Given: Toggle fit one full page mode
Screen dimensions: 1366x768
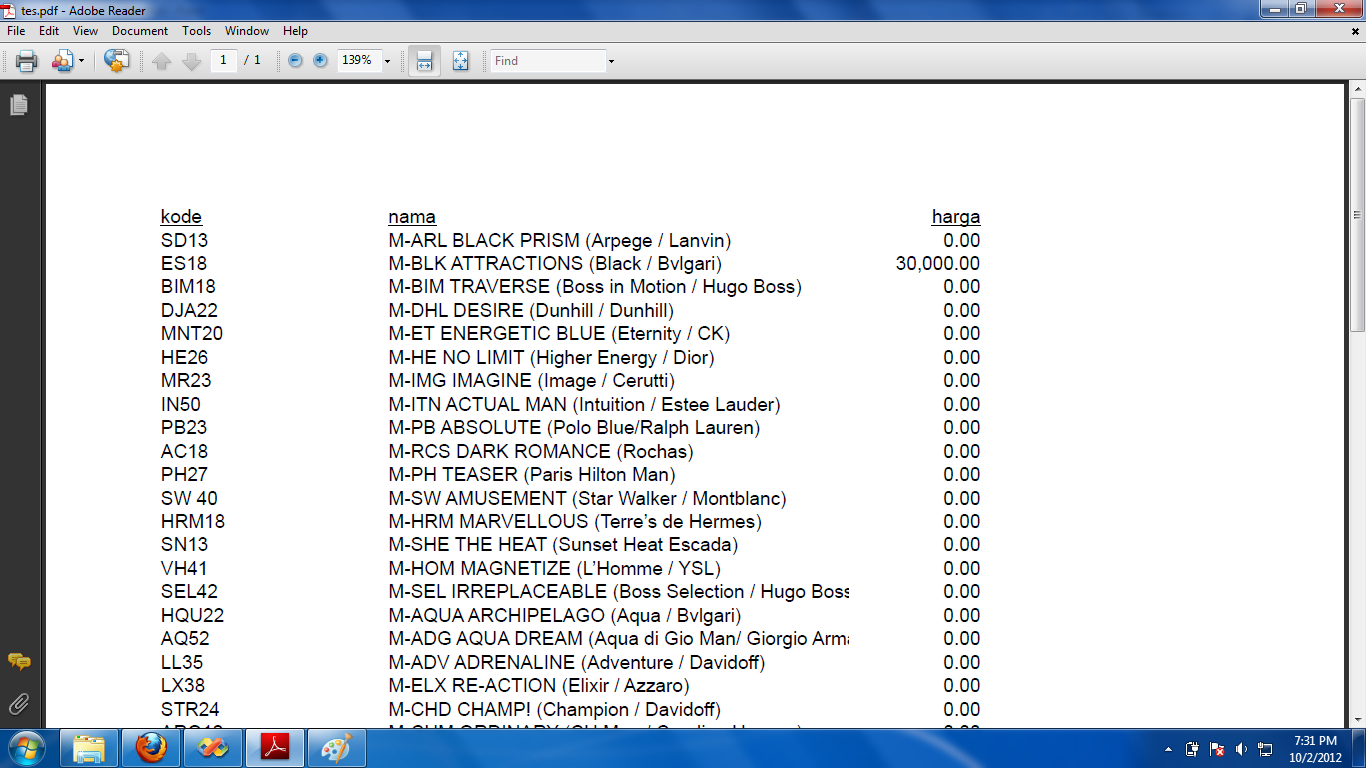Looking at the screenshot, I should click(x=460, y=61).
